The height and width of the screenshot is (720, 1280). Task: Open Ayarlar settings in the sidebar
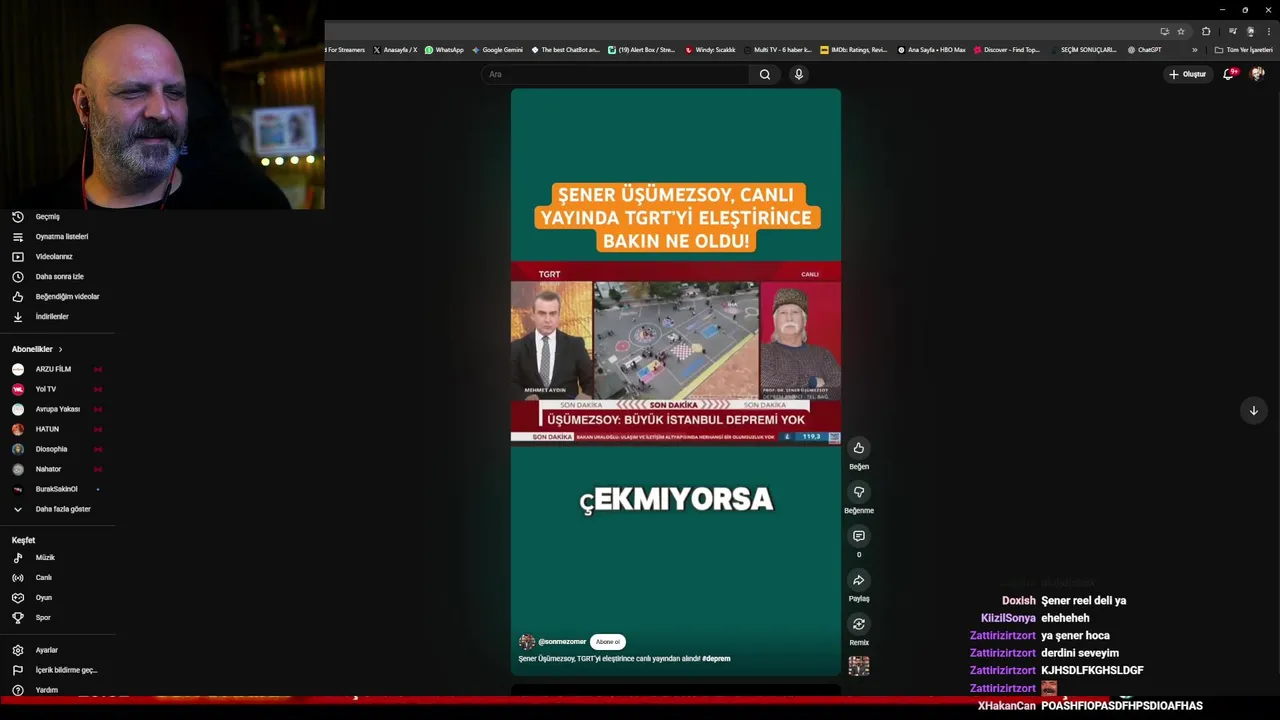coord(46,650)
